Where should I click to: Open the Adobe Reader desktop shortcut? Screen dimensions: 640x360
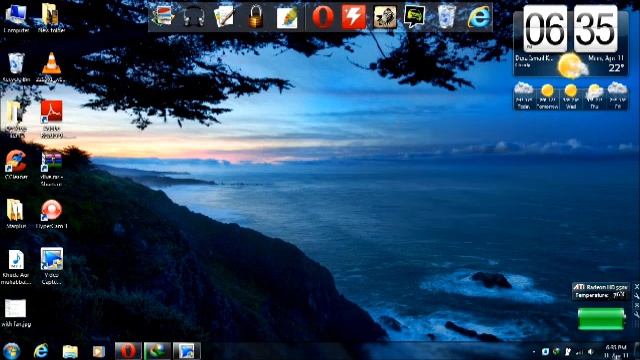[x=51, y=118]
